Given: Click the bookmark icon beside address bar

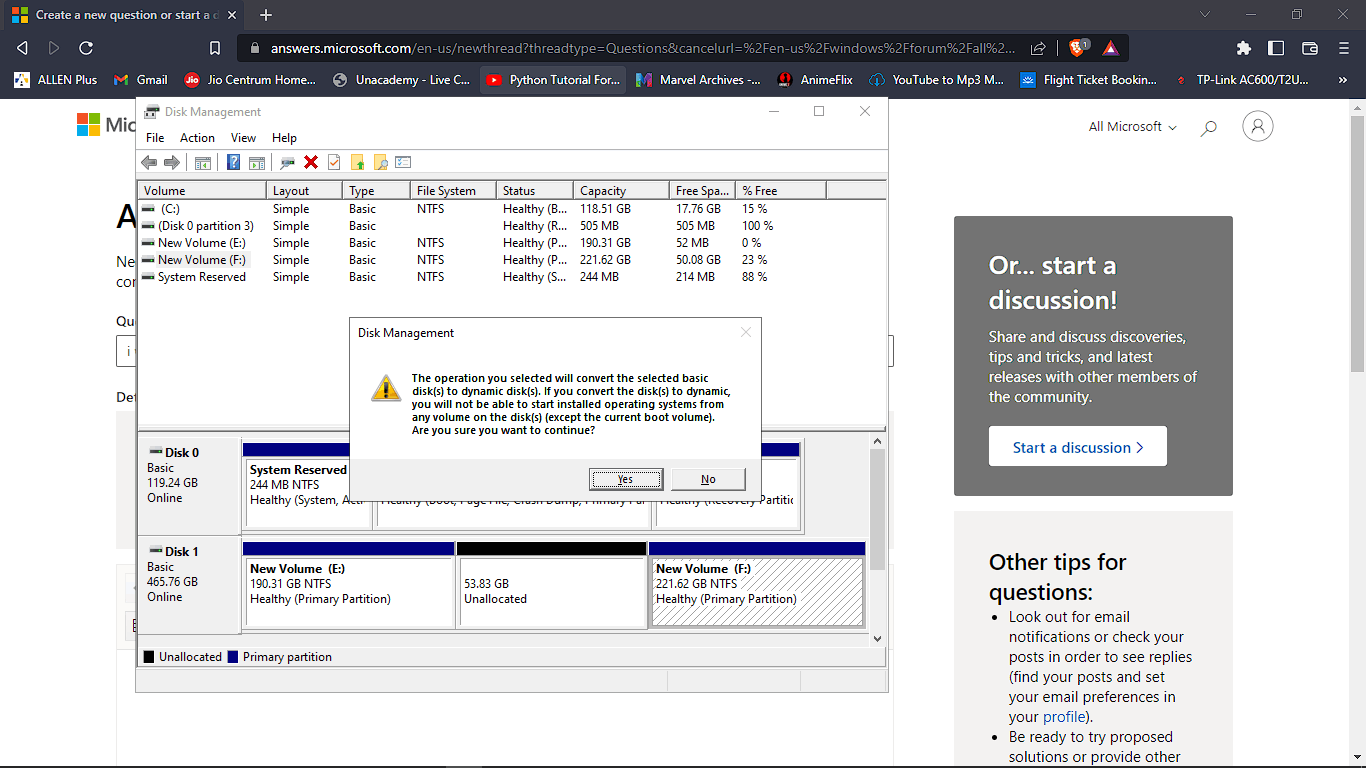Looking at the screenshot, I should tap(215, 48).
